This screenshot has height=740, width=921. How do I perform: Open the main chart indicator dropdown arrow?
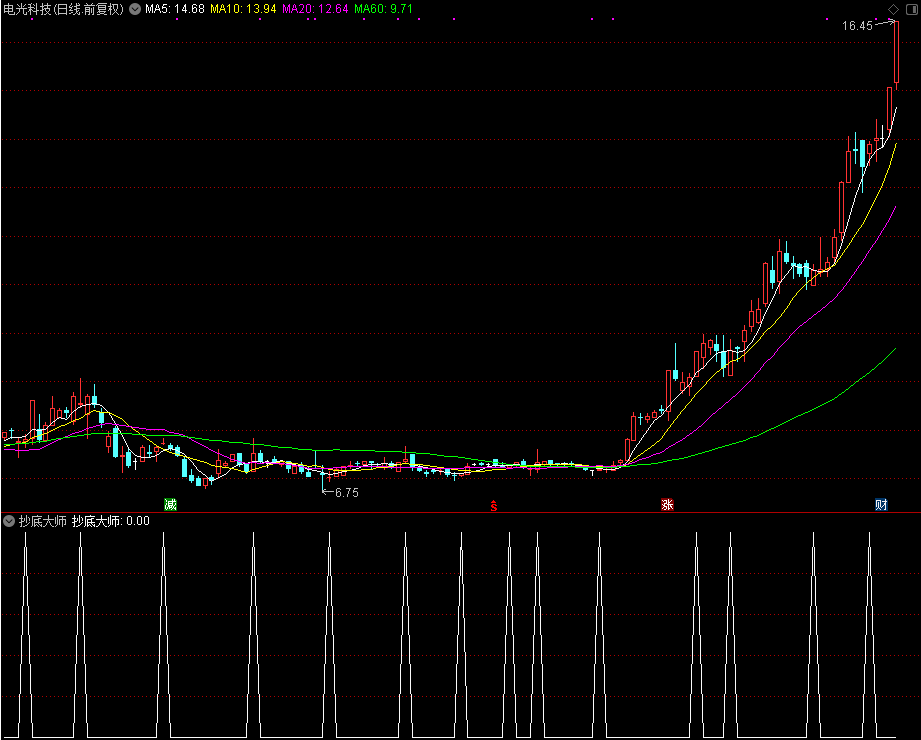[135, 9]
